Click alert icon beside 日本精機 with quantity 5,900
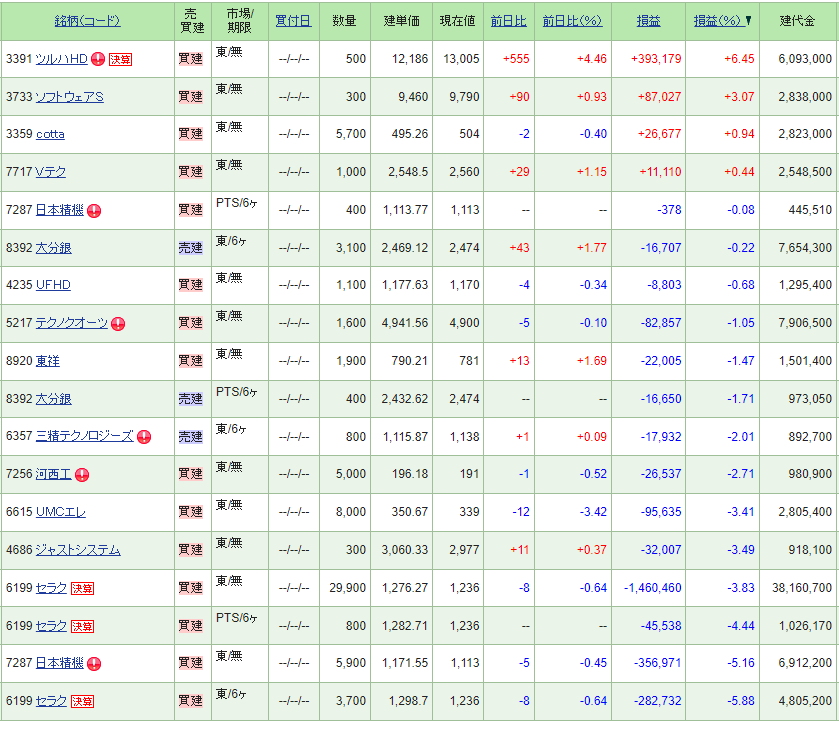The width and height of the screenshot is (839, 730). point(94,664)
